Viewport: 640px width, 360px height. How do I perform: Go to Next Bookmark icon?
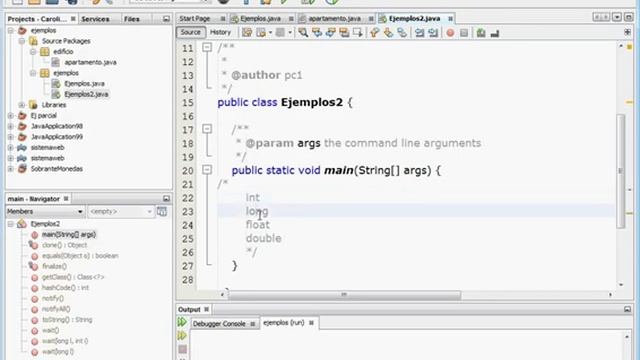click(x=388, y=33)
